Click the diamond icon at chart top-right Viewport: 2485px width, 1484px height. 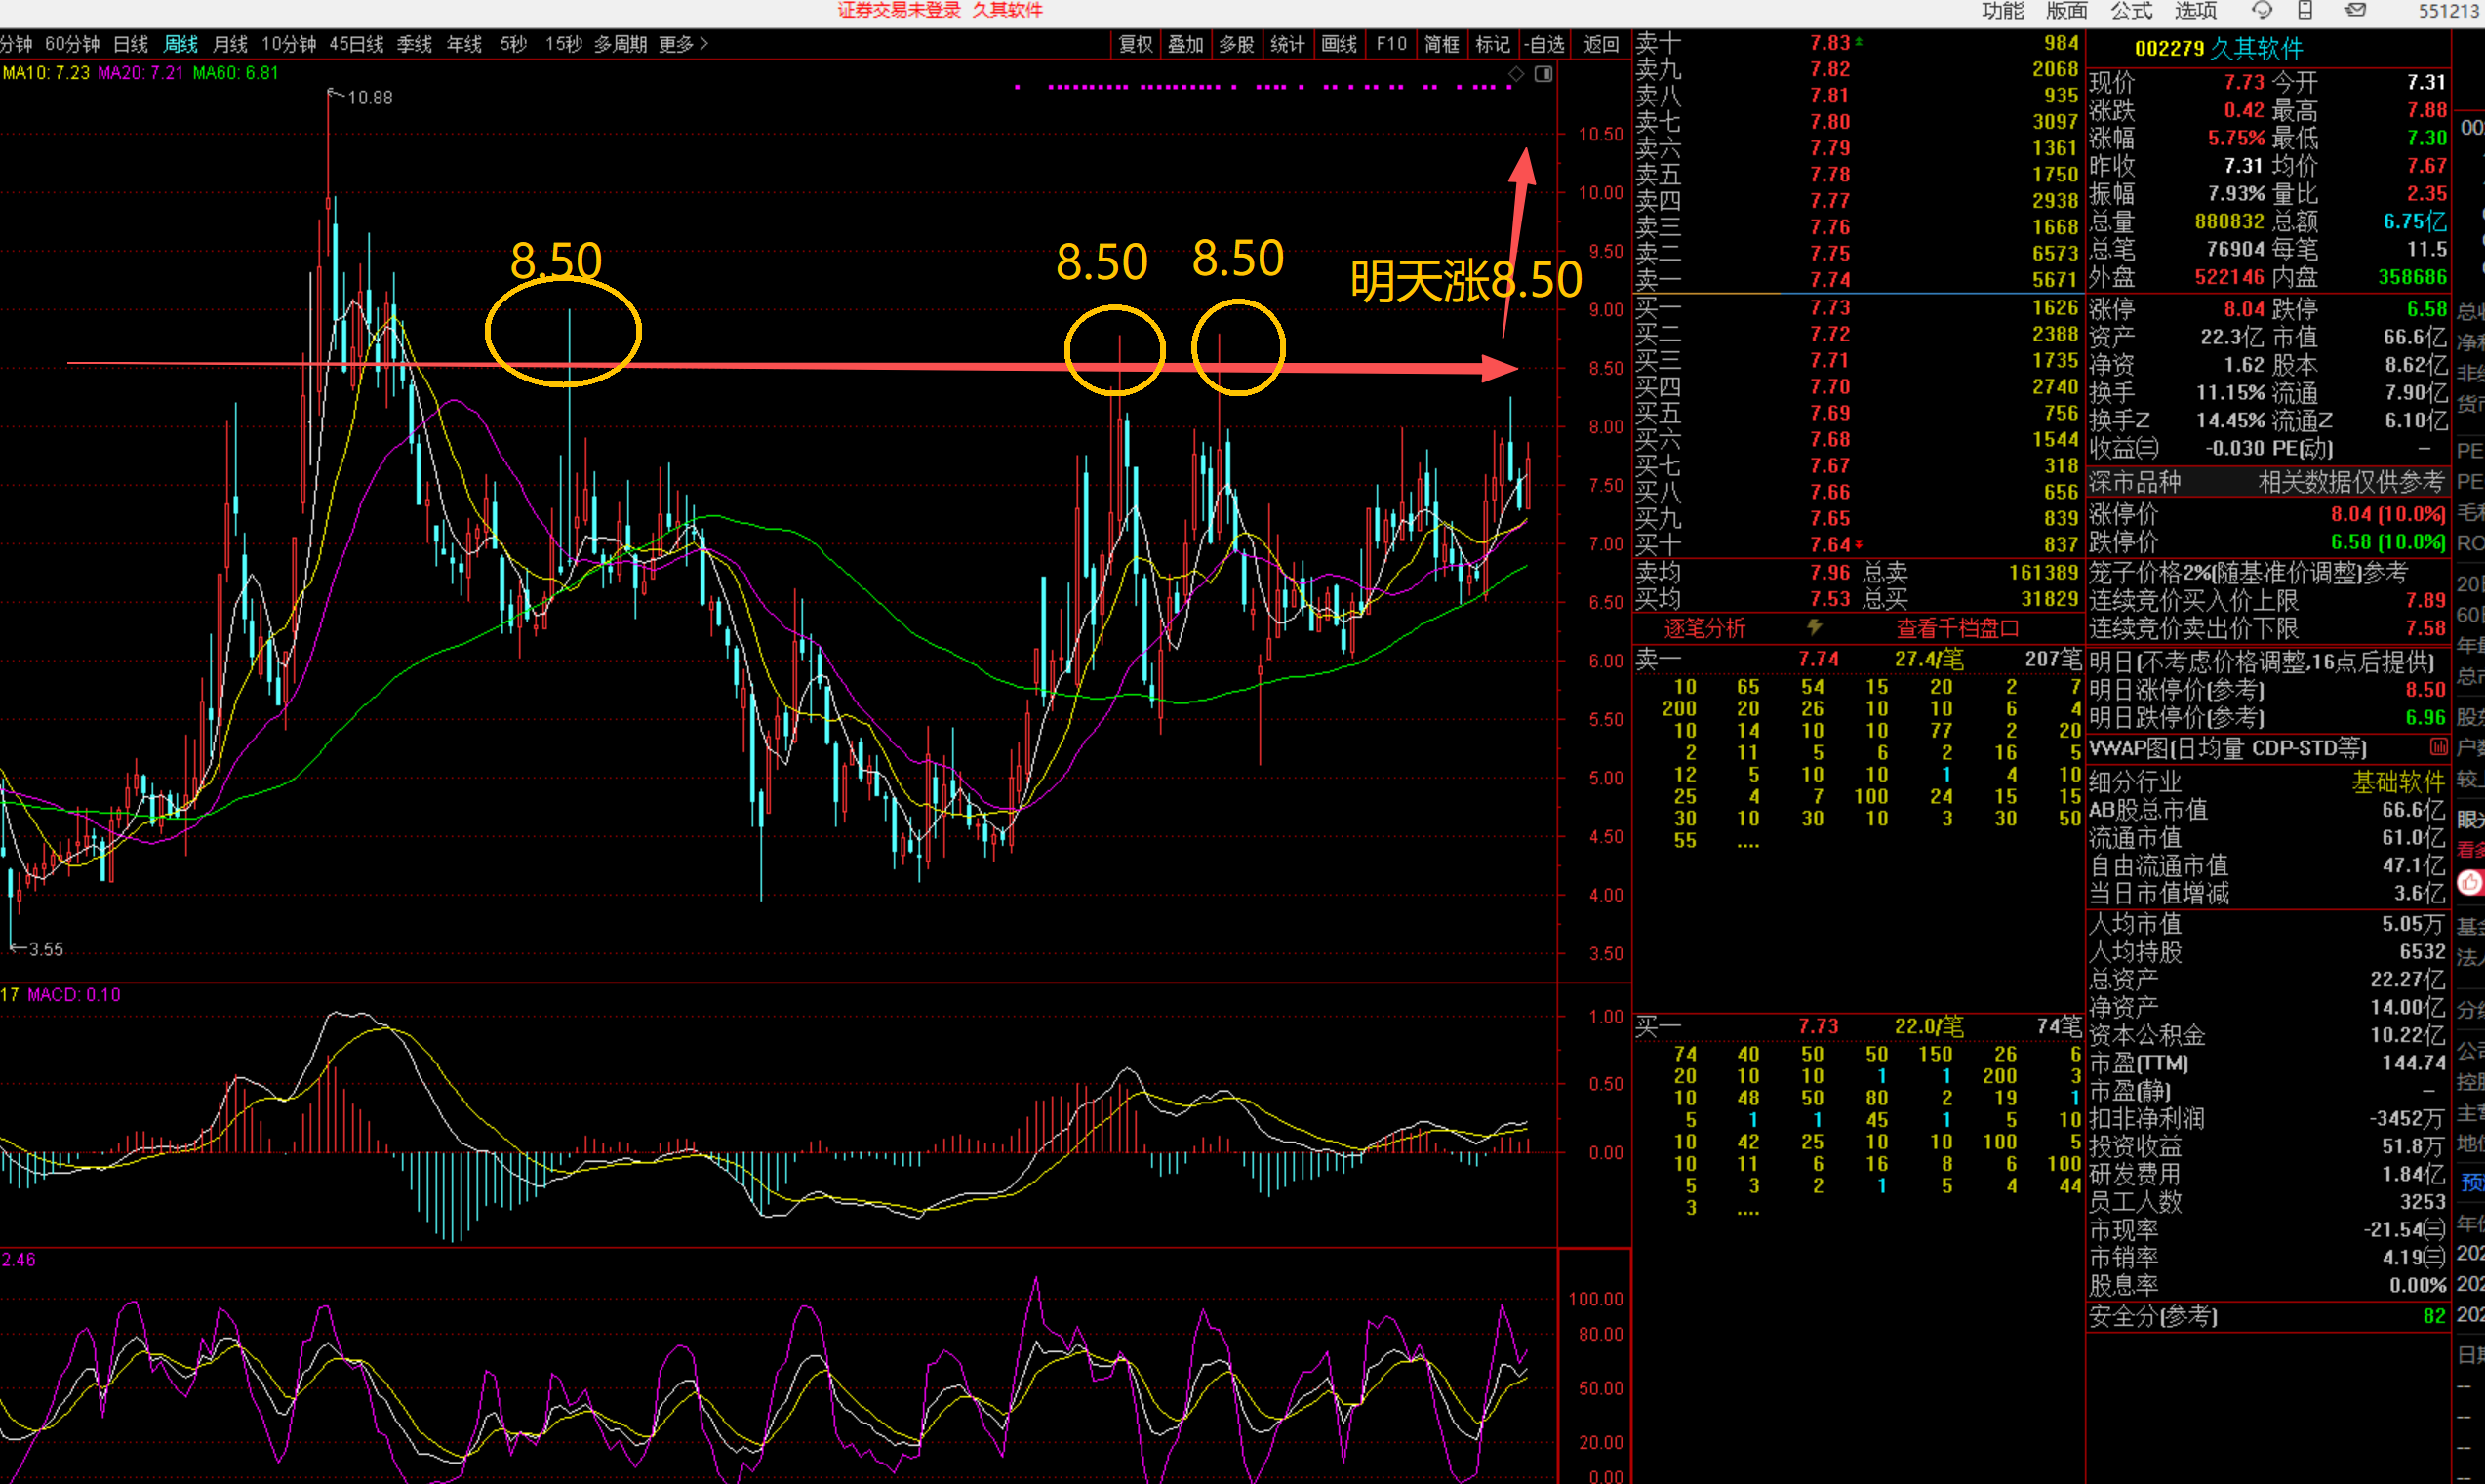(x=1516, y=73)
